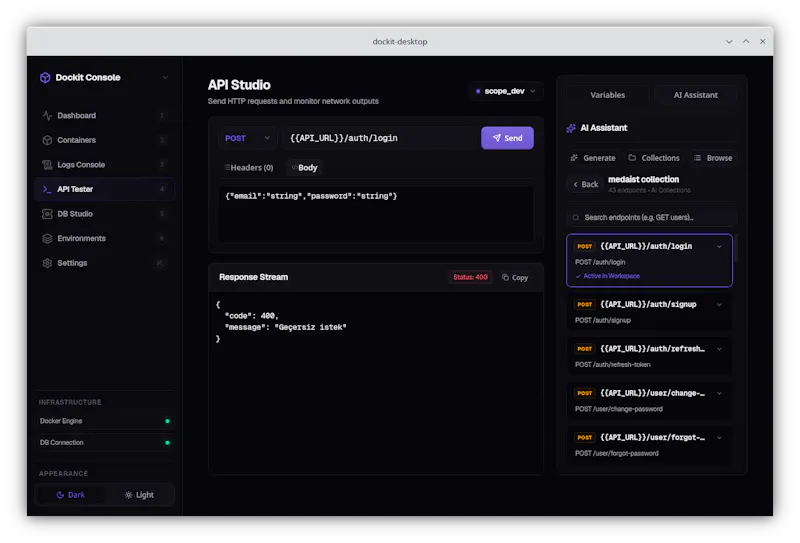Open the Environments menu item

point(105,238)
